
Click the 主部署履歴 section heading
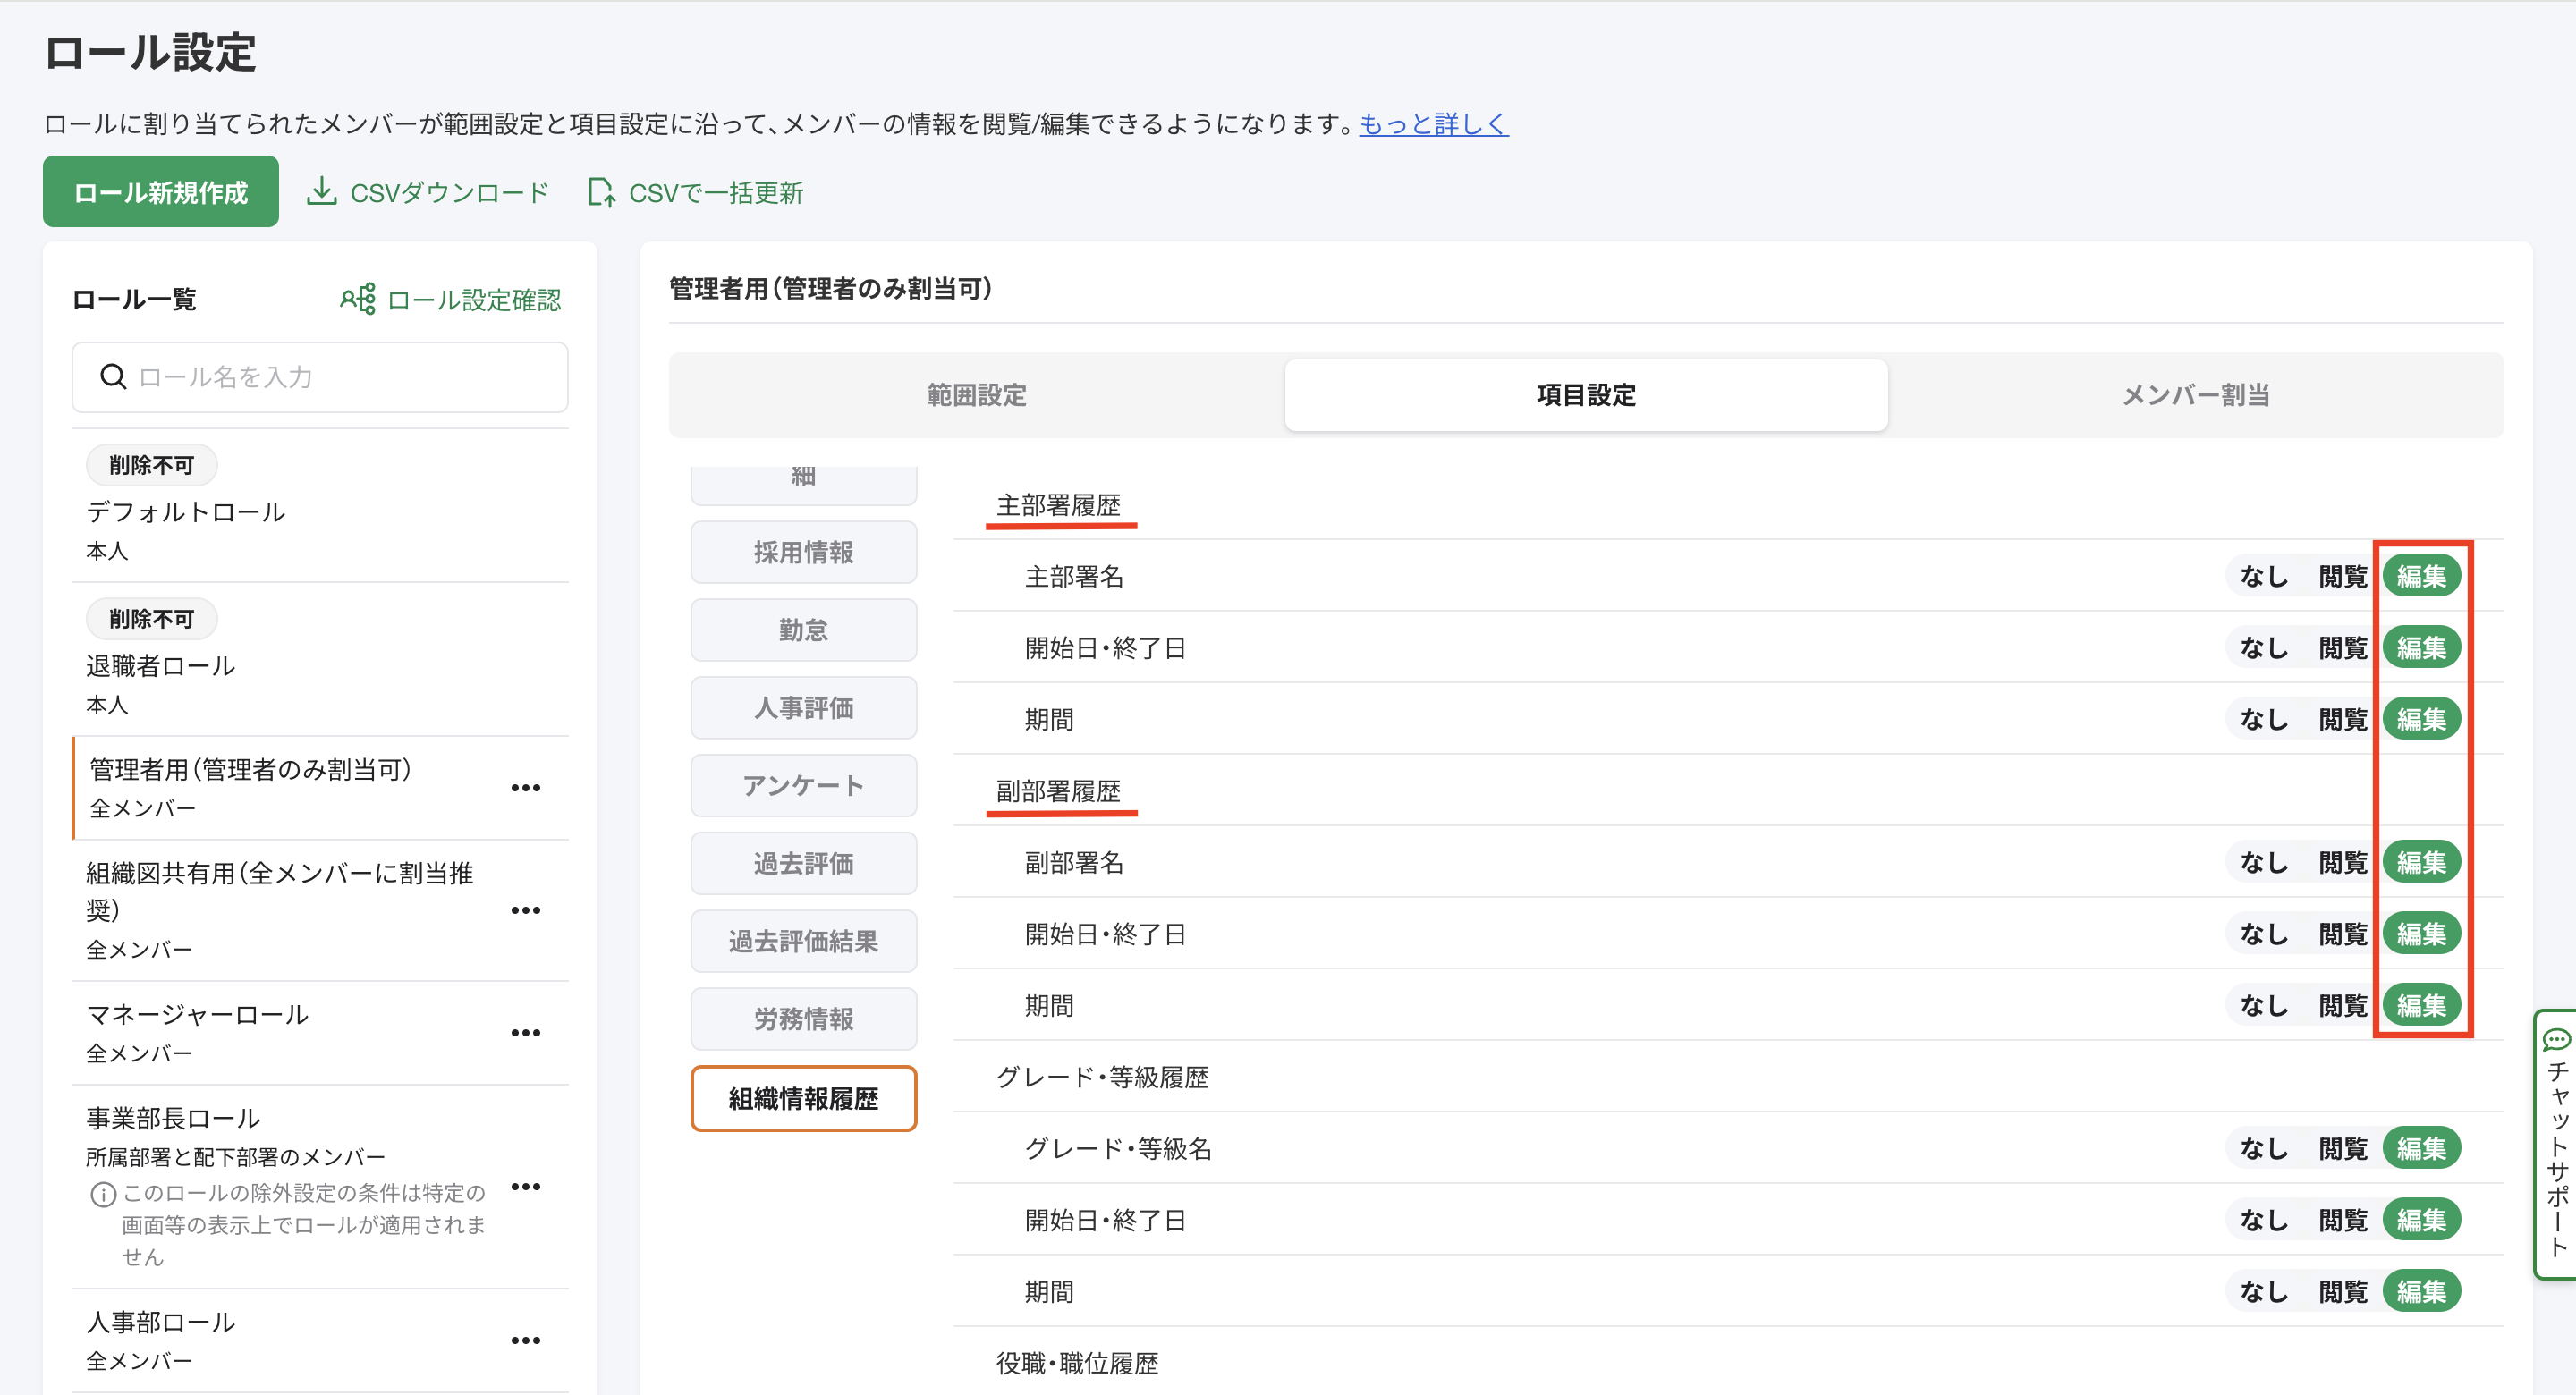(x=1058, y=505)
